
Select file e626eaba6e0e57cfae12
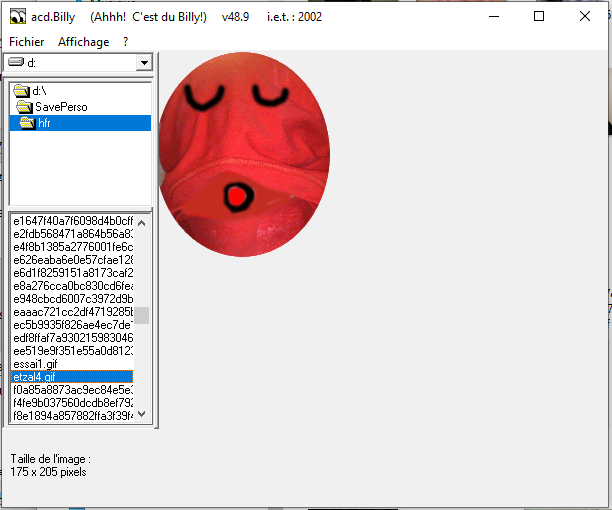tap(73, 260)
